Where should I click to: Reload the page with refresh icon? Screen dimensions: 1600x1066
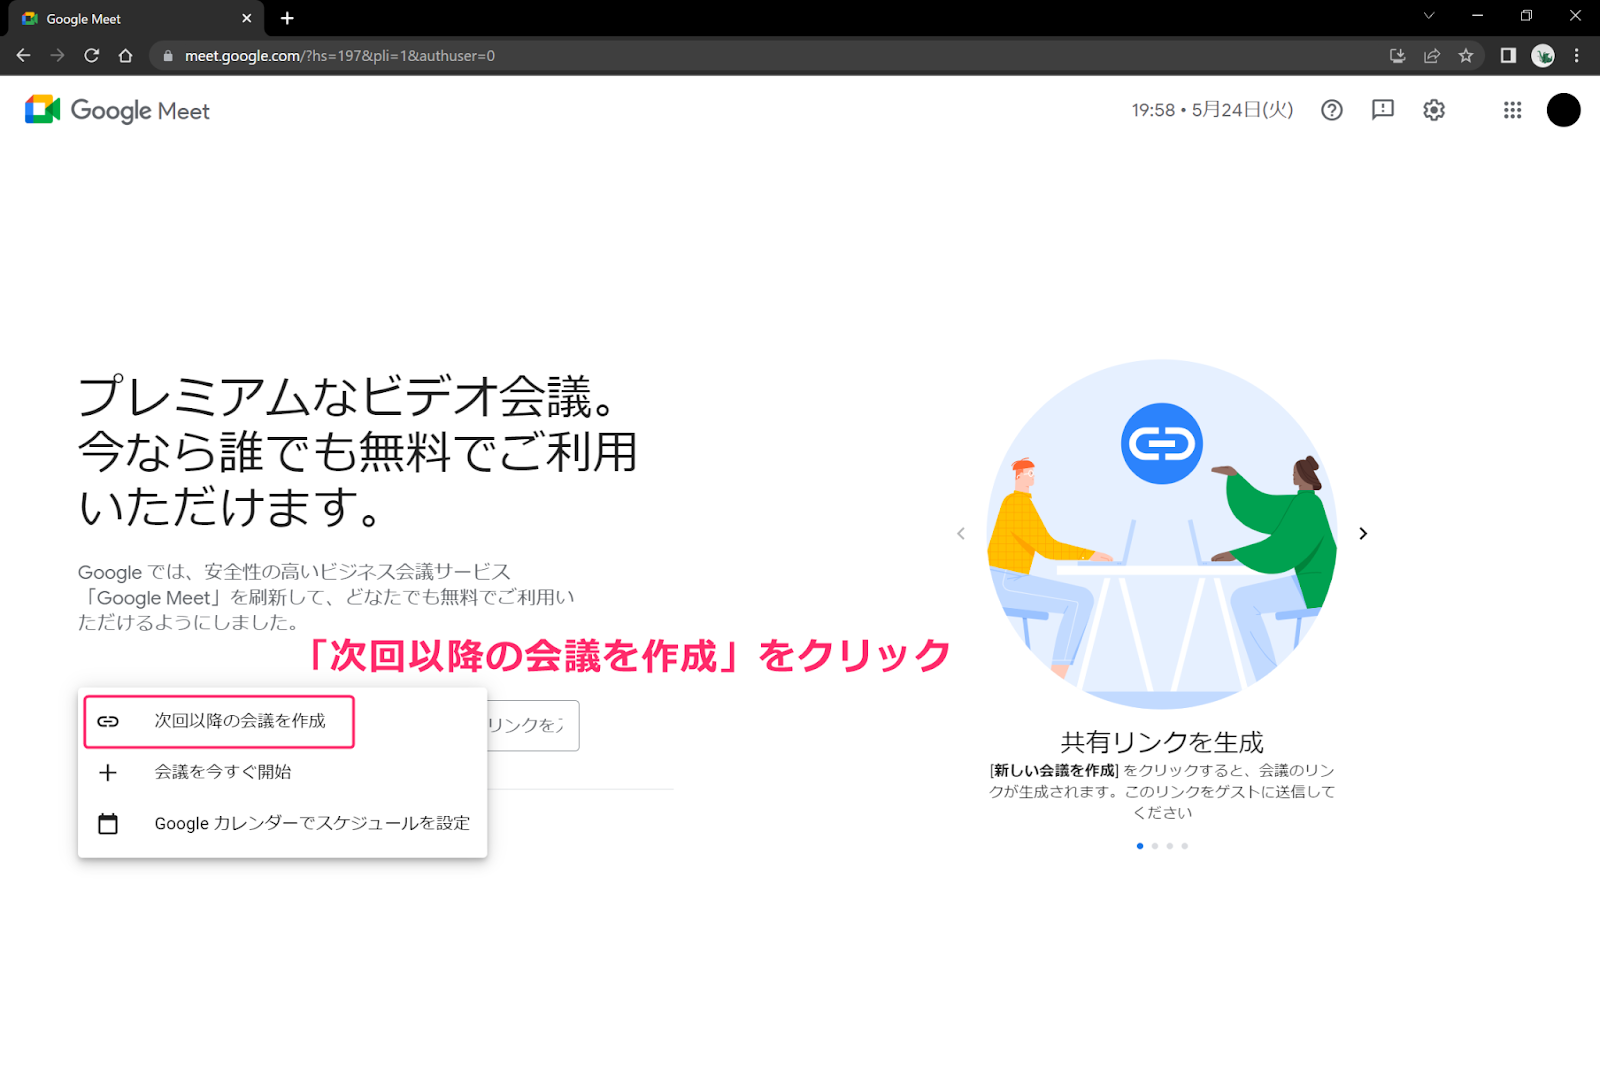(91, 56)
